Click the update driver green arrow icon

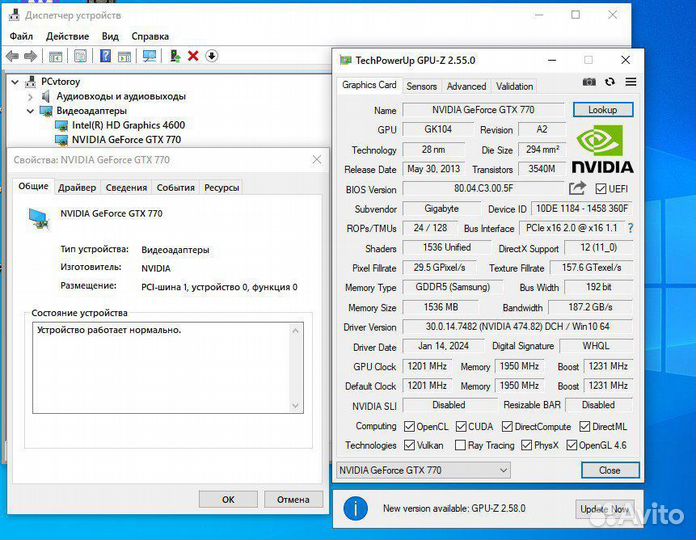175,56
